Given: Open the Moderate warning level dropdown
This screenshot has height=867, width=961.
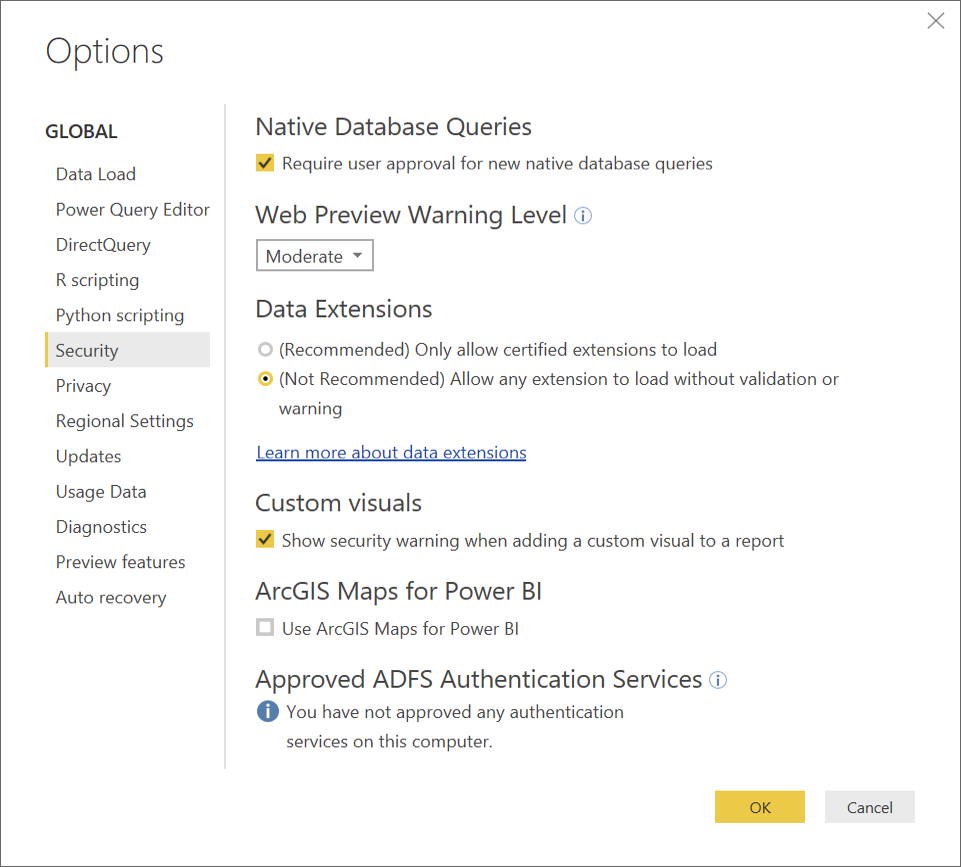Looking at the screenshot, I should (x=314, y=256).
